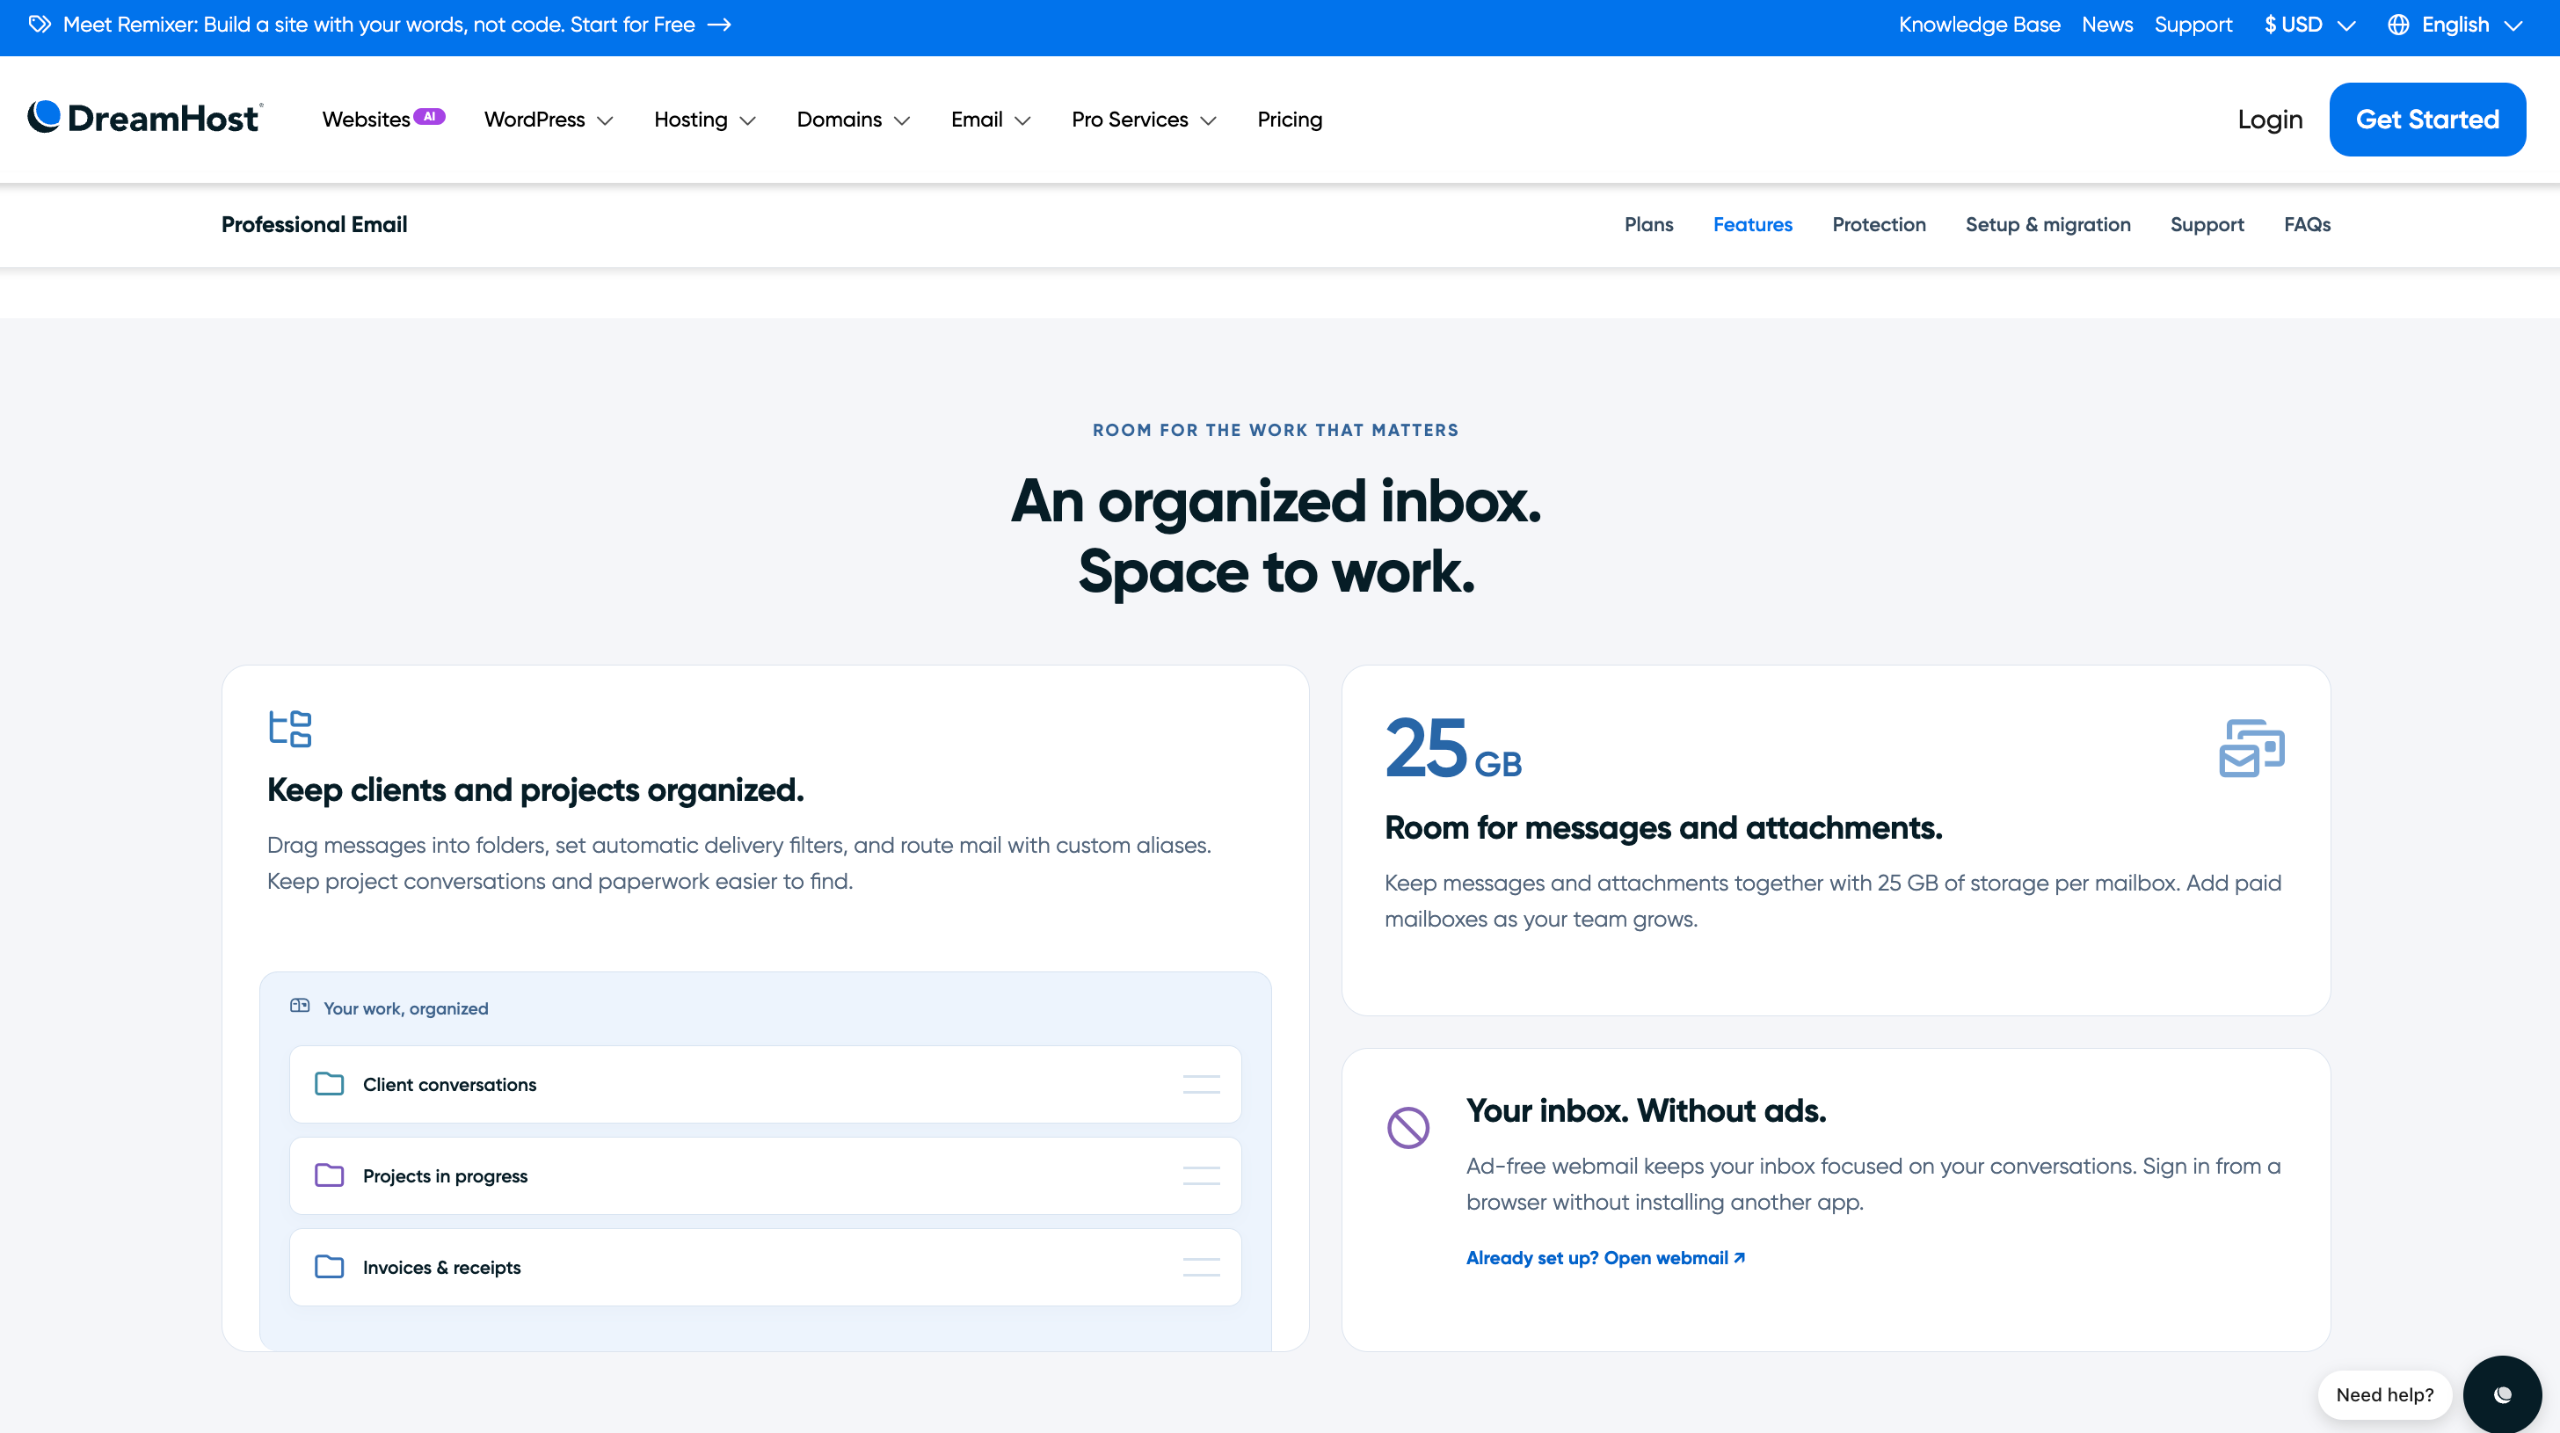2560x1433 pixels.
Task: Click Support in the top blue bar
Action: (x=2193, y=24)
